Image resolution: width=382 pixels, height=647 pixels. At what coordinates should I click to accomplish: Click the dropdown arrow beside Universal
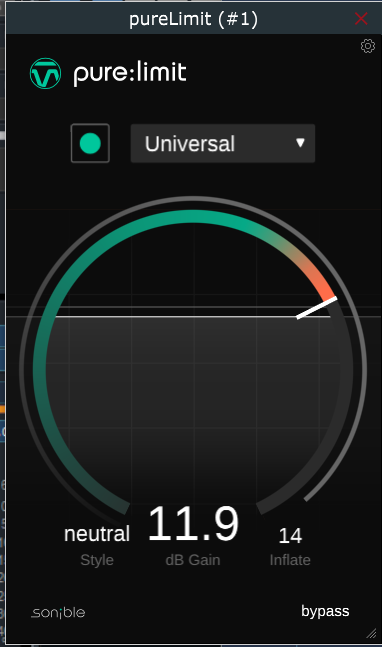[x=300, y=143]
